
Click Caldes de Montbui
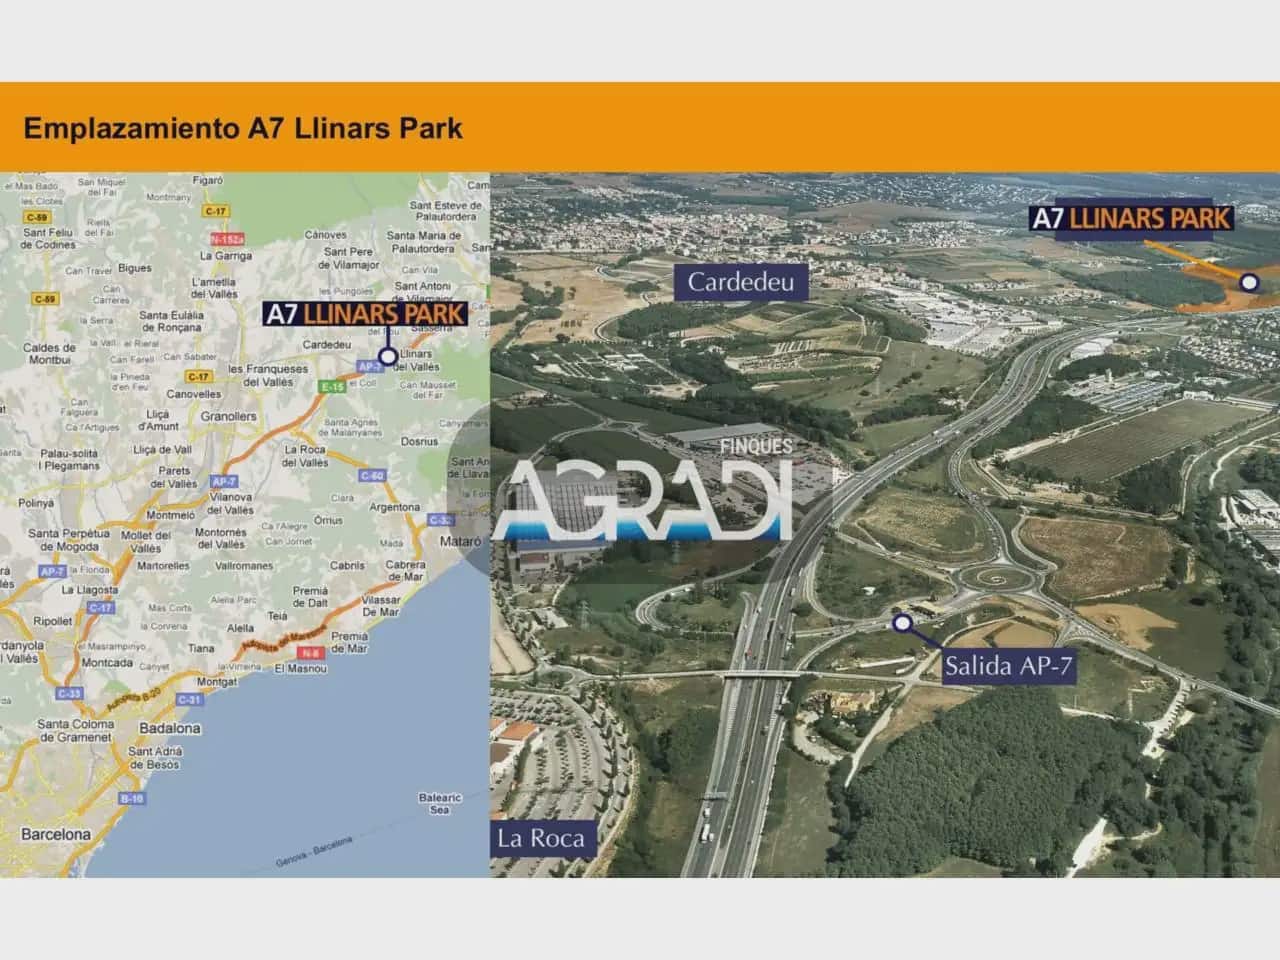[48, 353]
